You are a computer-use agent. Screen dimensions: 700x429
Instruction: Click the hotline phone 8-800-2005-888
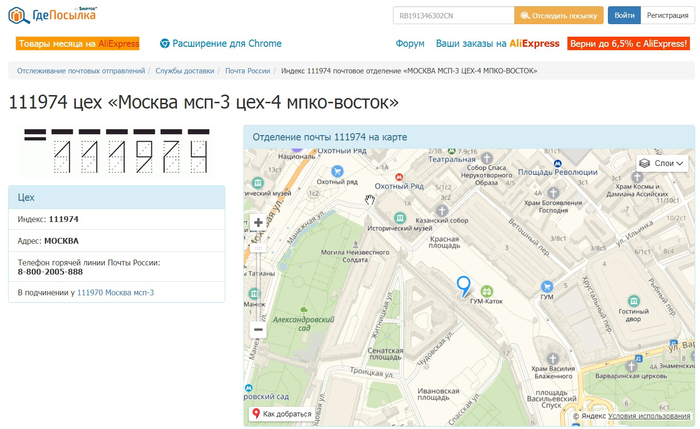tap(50, 271)
